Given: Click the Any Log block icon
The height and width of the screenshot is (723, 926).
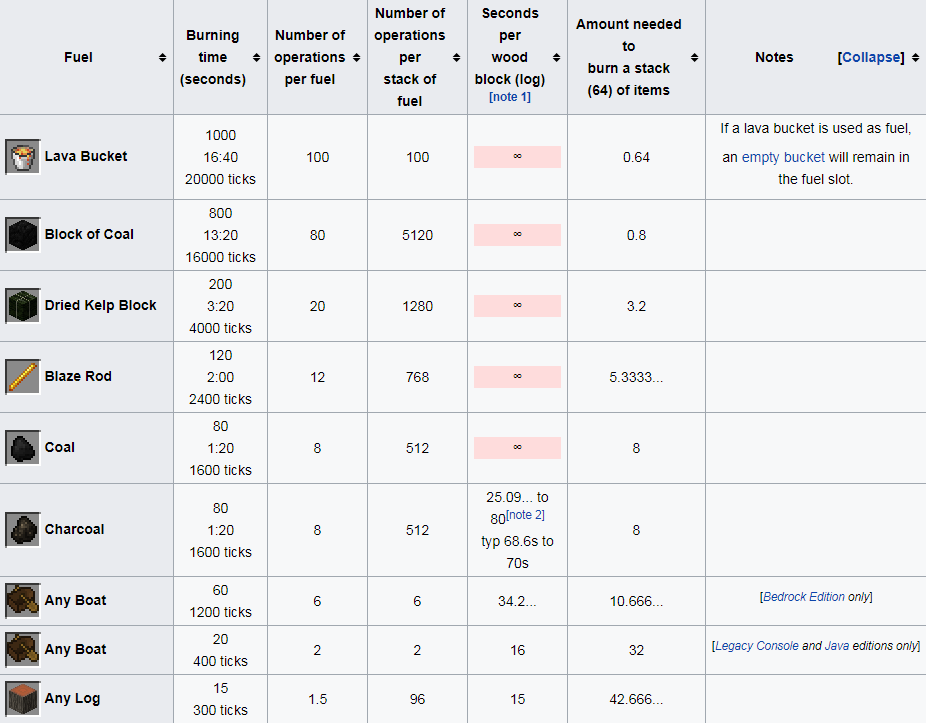Looking at the screenshot, I should tap(22, 699).
